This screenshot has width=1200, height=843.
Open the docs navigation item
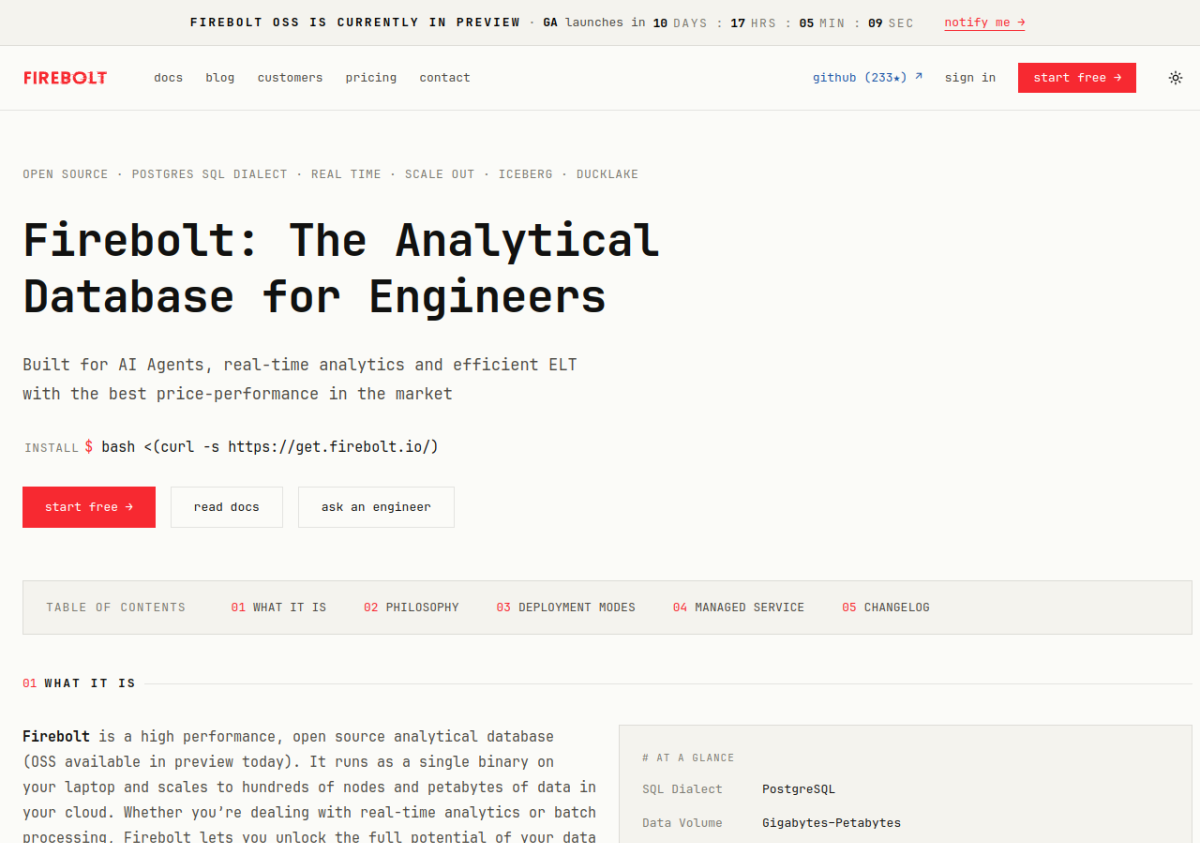168,78
